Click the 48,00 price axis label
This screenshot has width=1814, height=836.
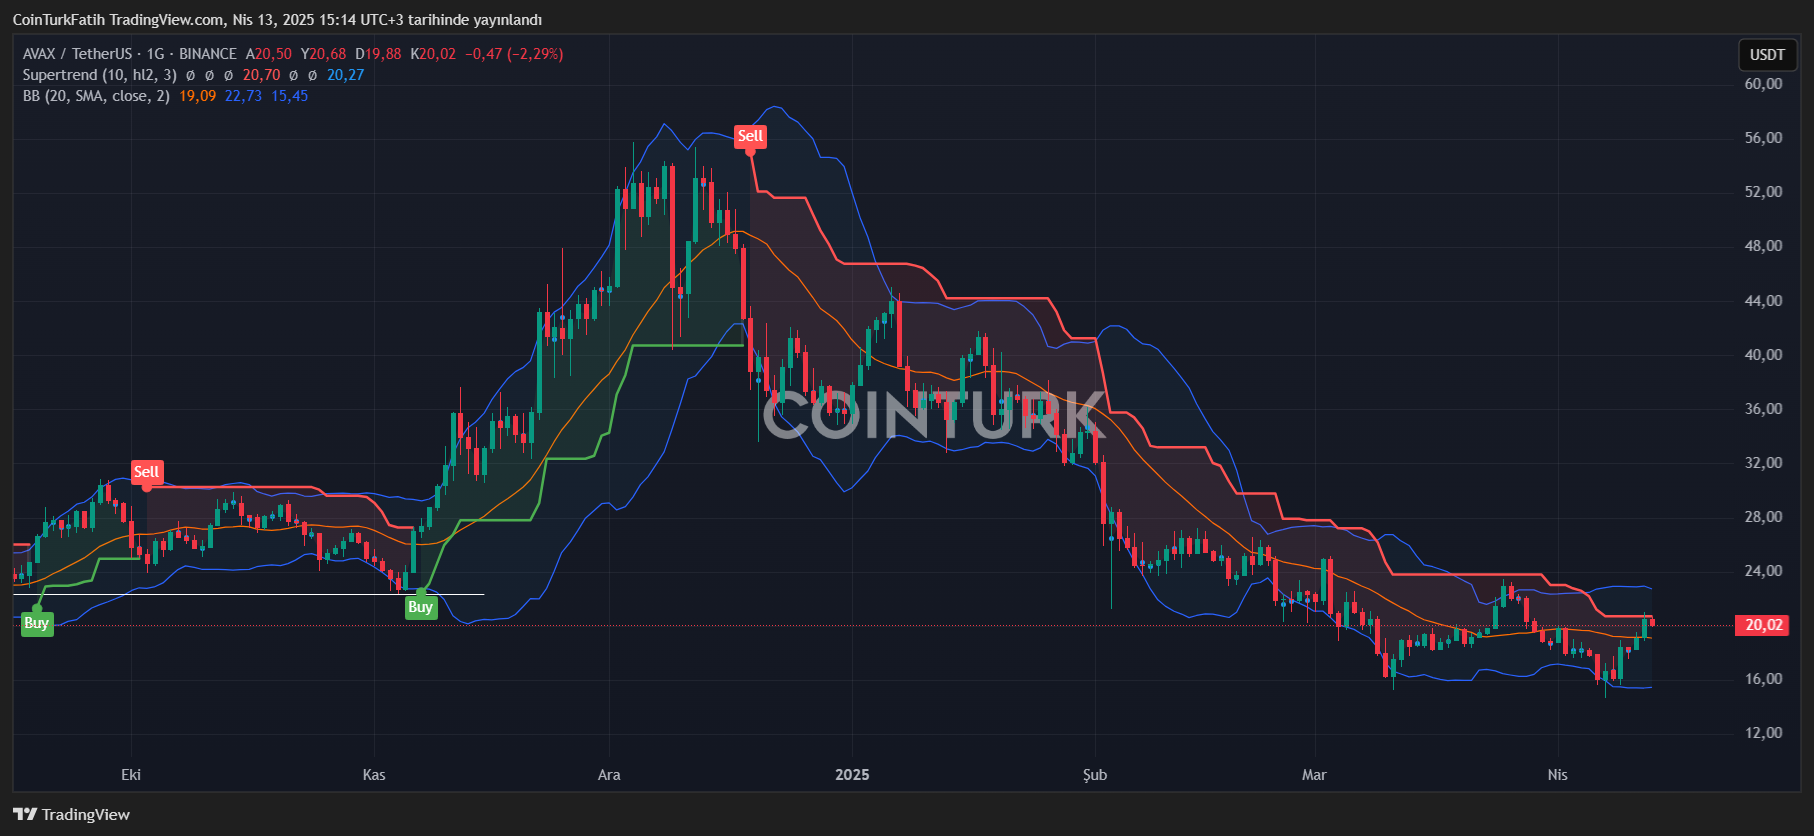point(1763,246)
